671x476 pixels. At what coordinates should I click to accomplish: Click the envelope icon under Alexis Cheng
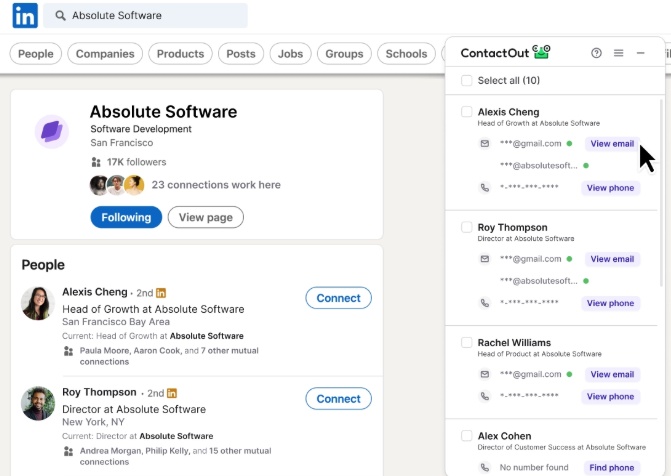point(484,143)
